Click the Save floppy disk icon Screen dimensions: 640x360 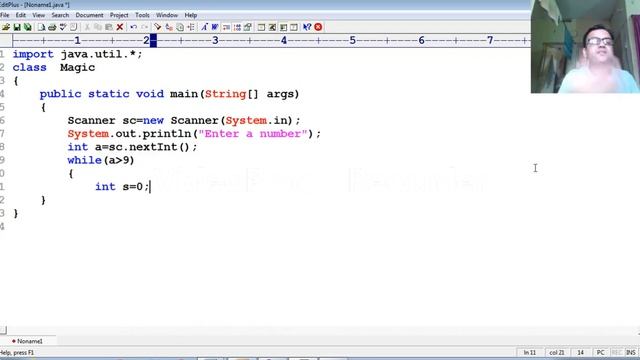(17, 27)
